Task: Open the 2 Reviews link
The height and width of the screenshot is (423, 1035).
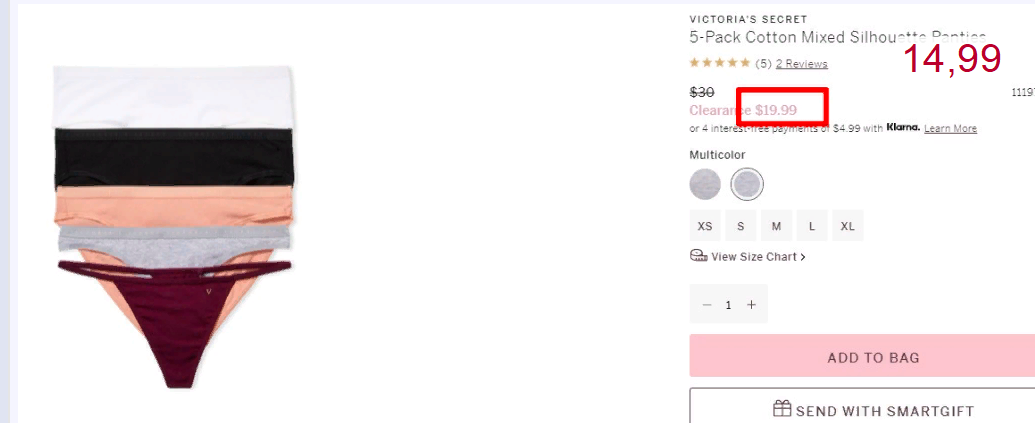Action: 801,64
